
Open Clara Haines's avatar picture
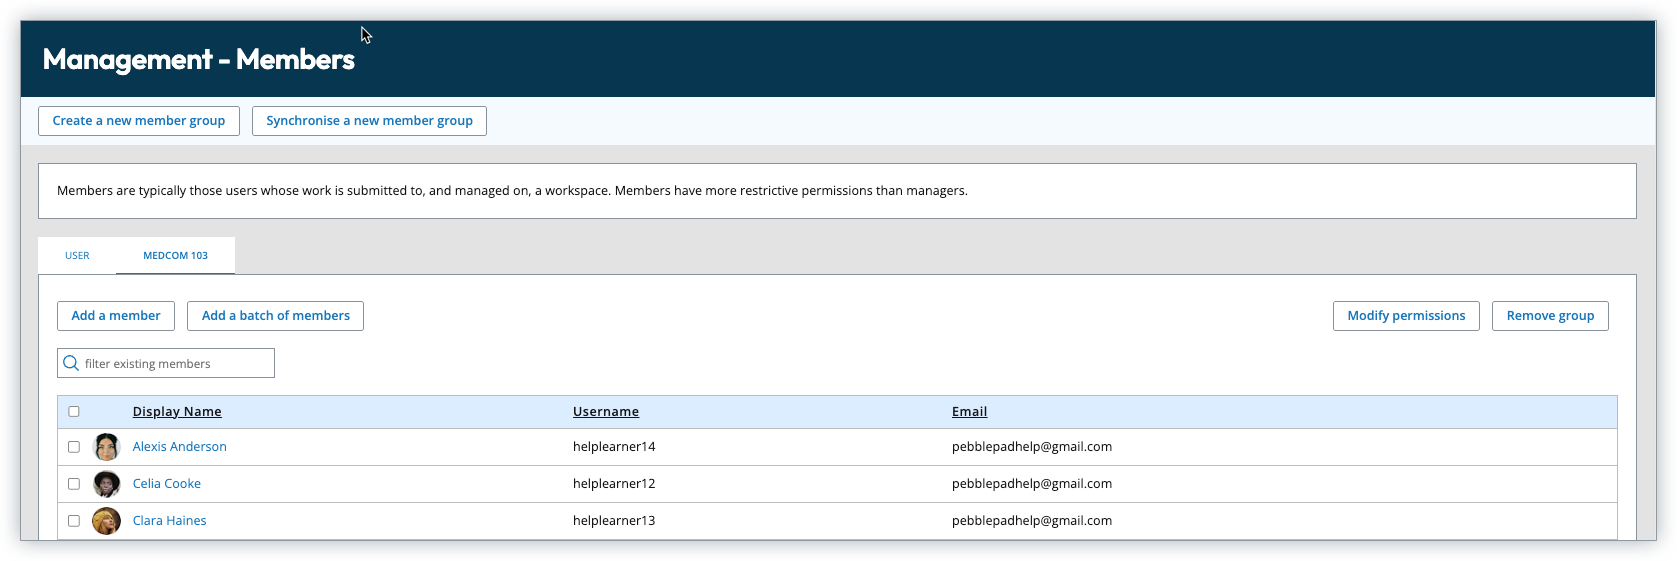point(107,521)
